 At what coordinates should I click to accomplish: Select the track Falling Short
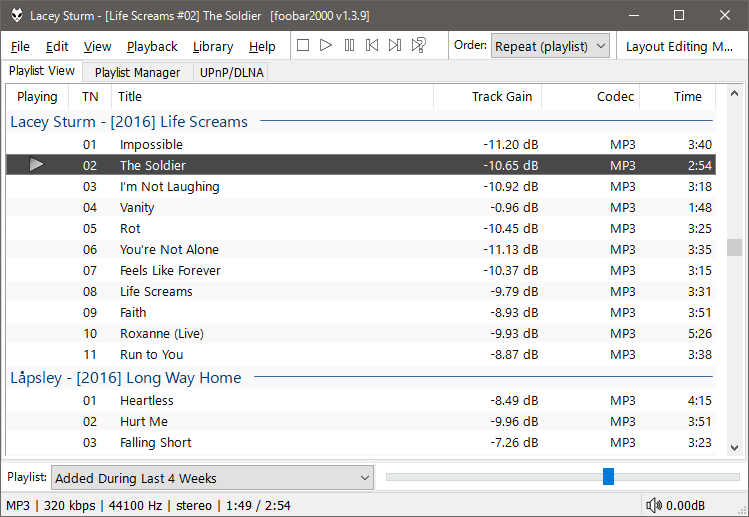tap(361, 442)
